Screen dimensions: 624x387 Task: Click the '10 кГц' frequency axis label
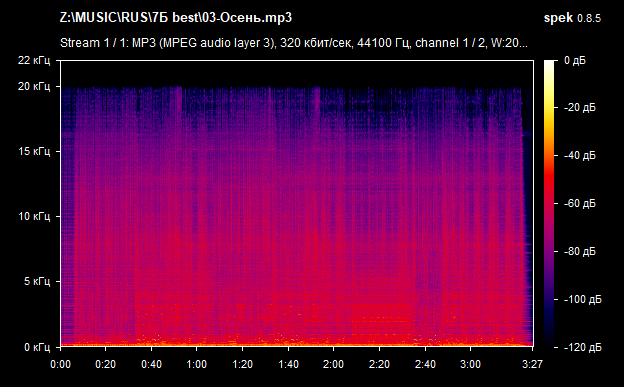[x=34, y=216]
